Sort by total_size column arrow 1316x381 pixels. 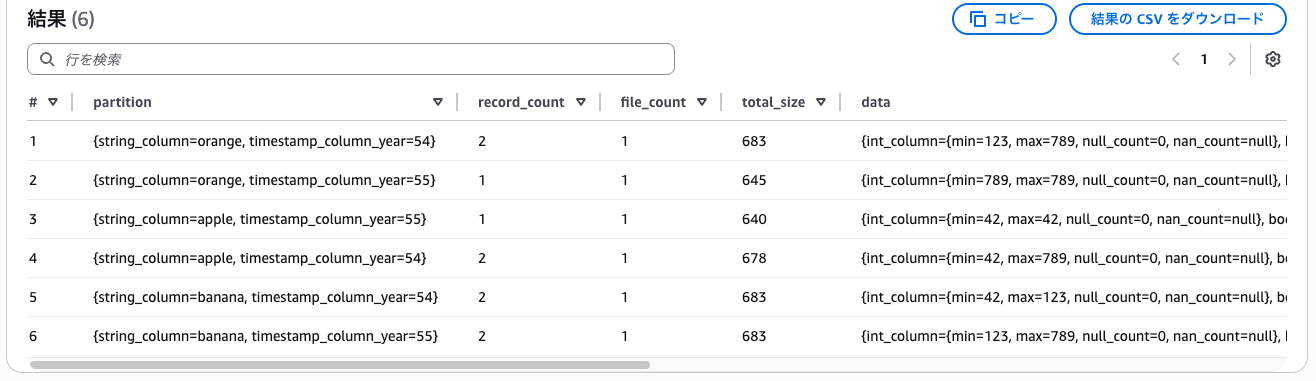point(821,102)
